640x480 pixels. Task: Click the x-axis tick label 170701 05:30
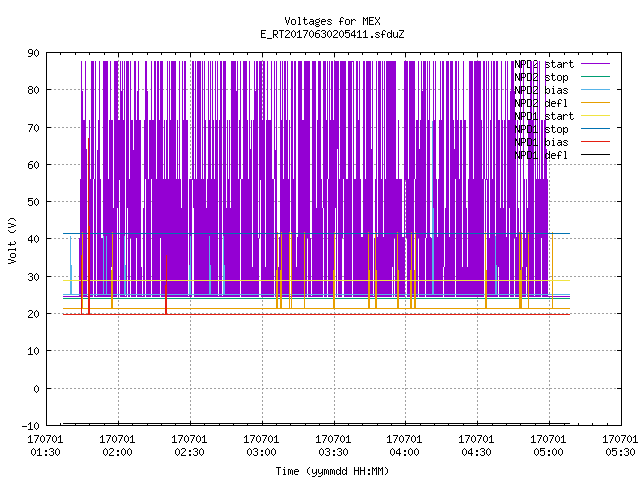click(620, 446)
